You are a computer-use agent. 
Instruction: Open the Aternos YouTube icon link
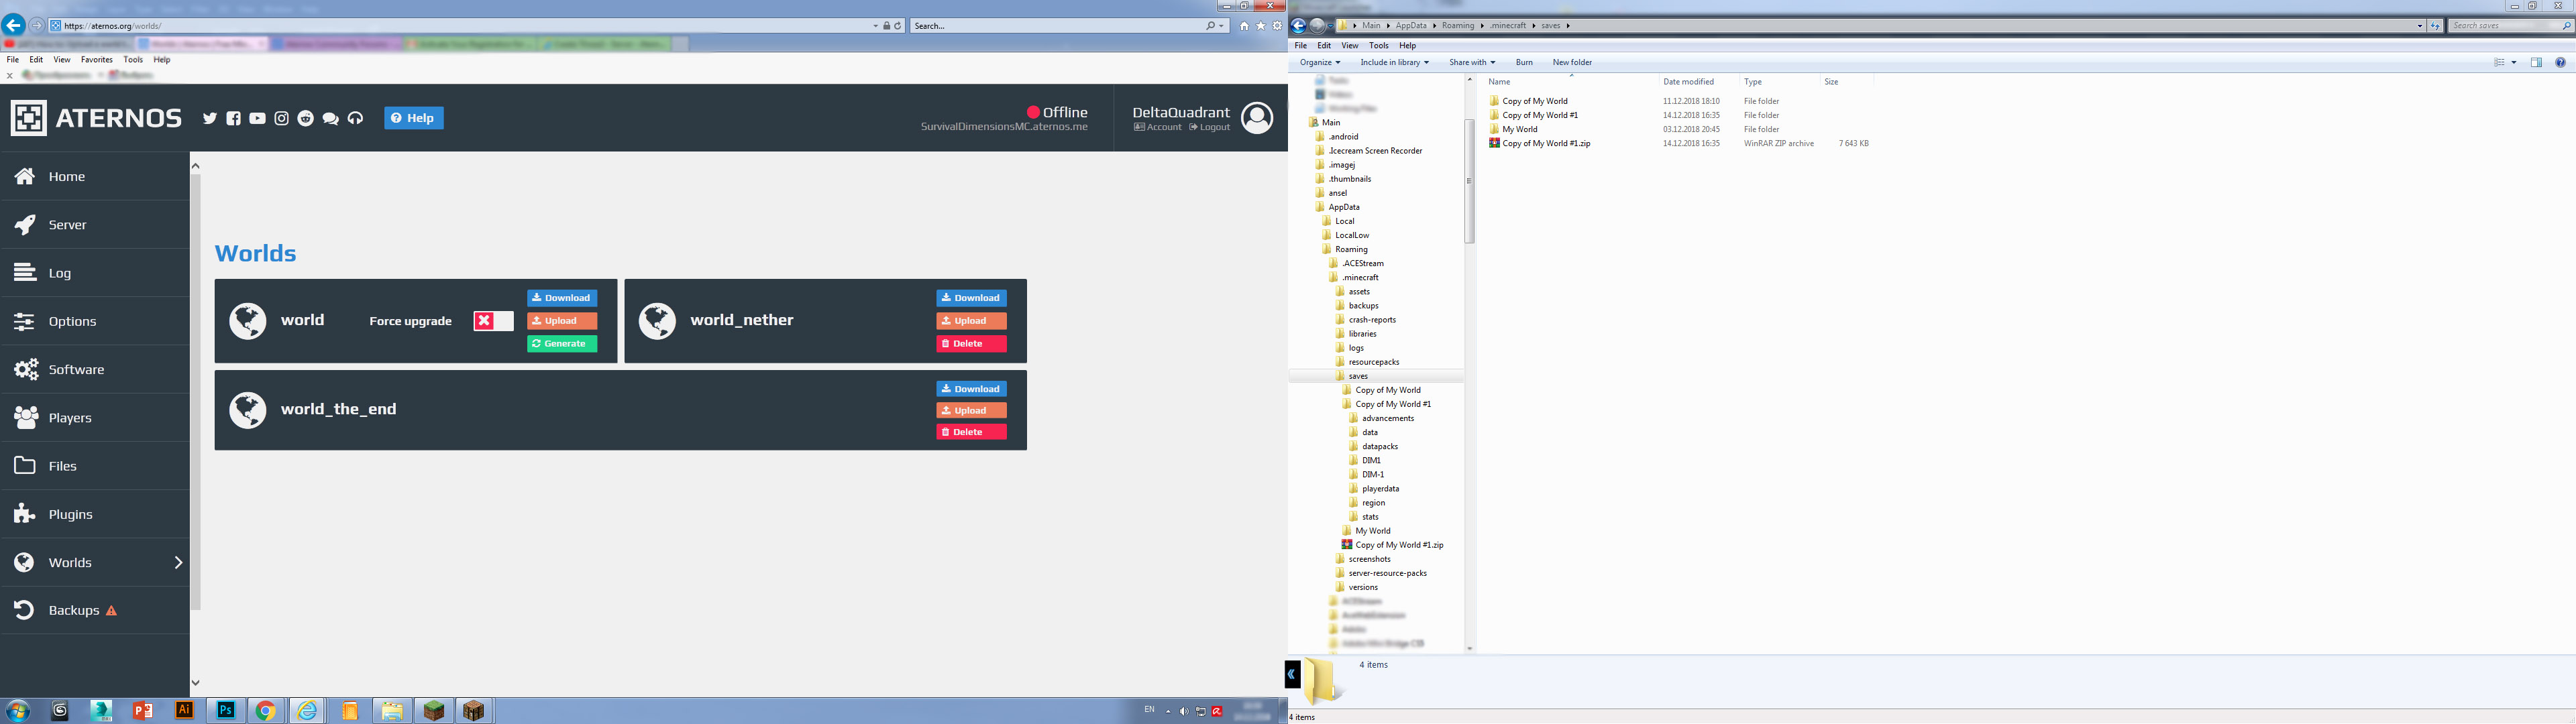click(x=258, y=118)
